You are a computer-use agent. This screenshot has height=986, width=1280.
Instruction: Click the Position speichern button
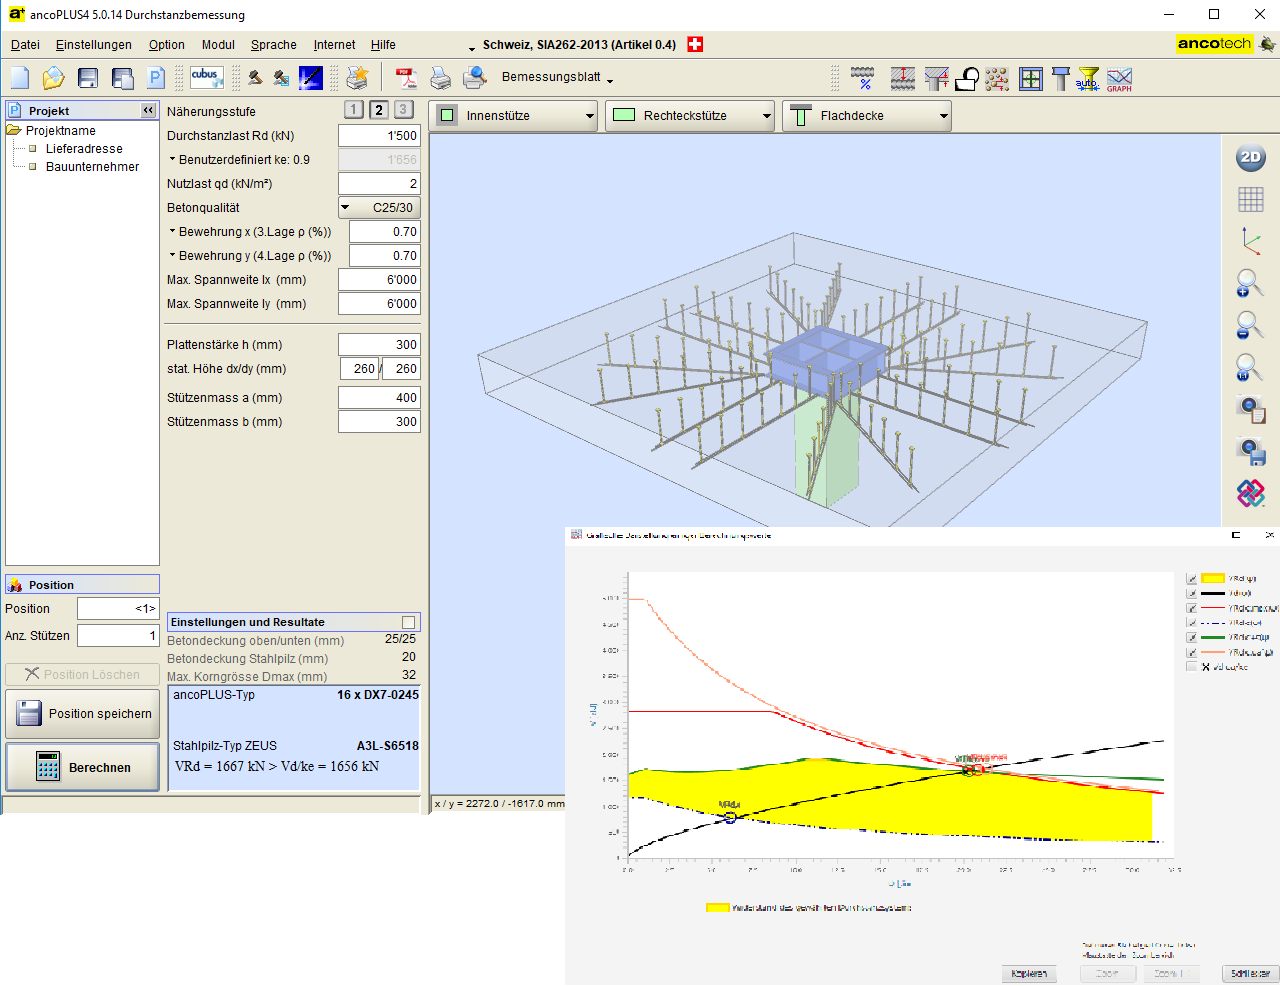click(x=83, y=714)
